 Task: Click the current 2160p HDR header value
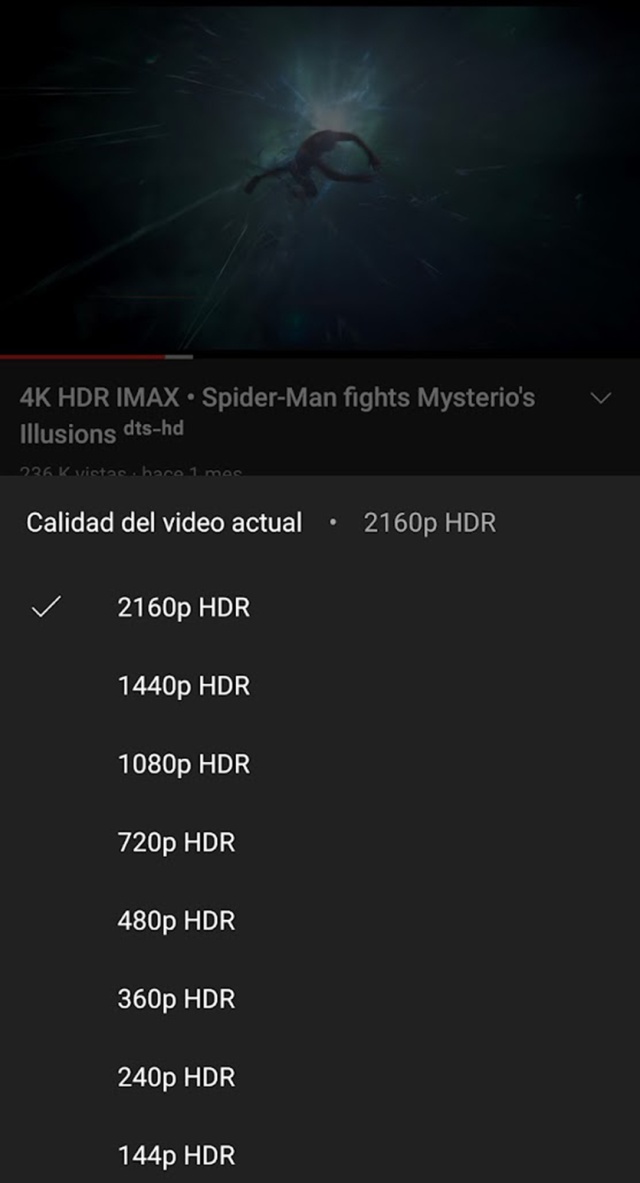coord(429,523)
